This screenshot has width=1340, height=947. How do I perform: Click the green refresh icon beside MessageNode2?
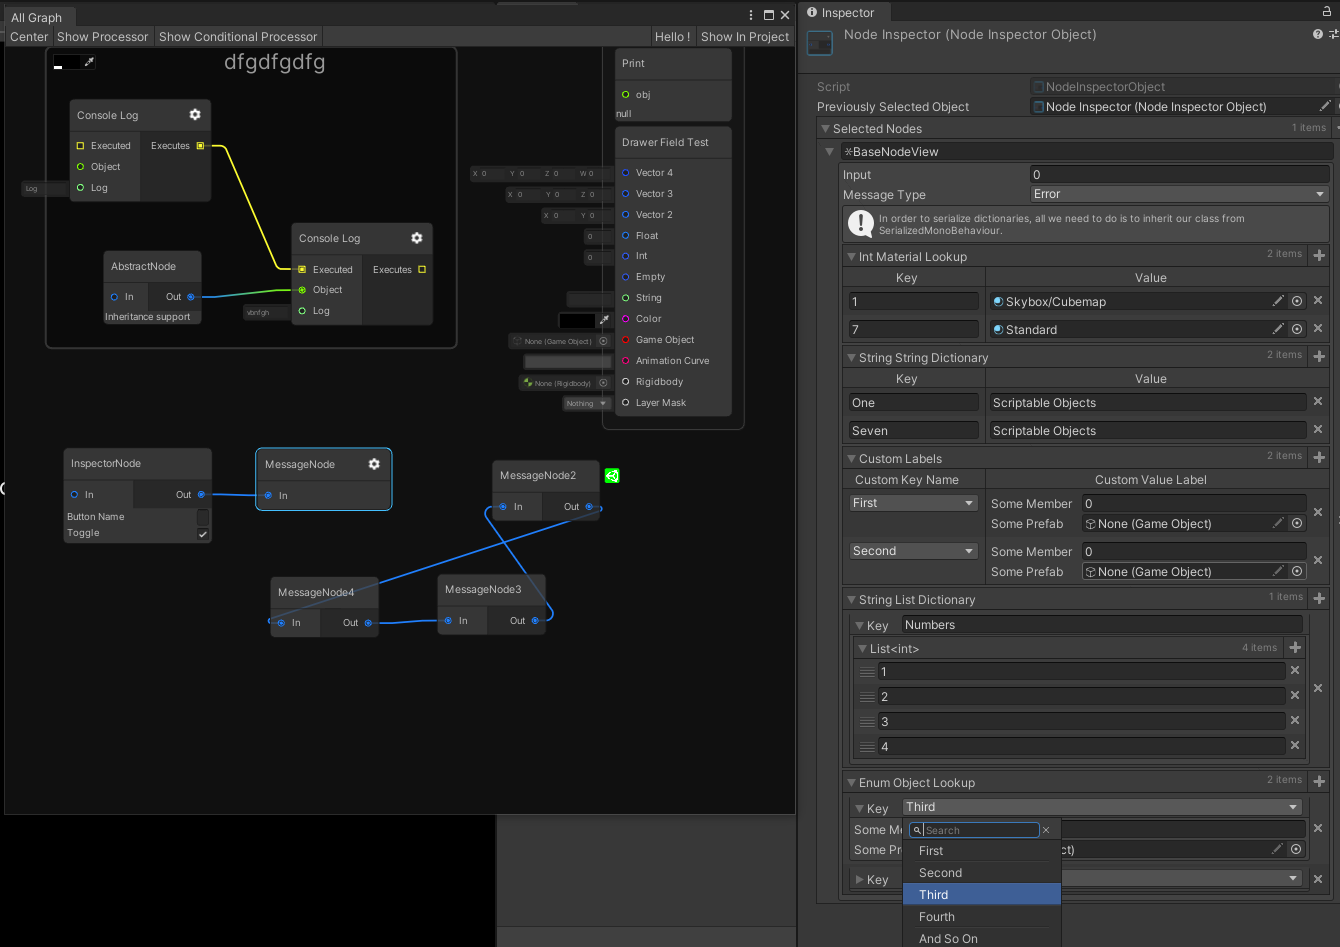click(612, 476)
